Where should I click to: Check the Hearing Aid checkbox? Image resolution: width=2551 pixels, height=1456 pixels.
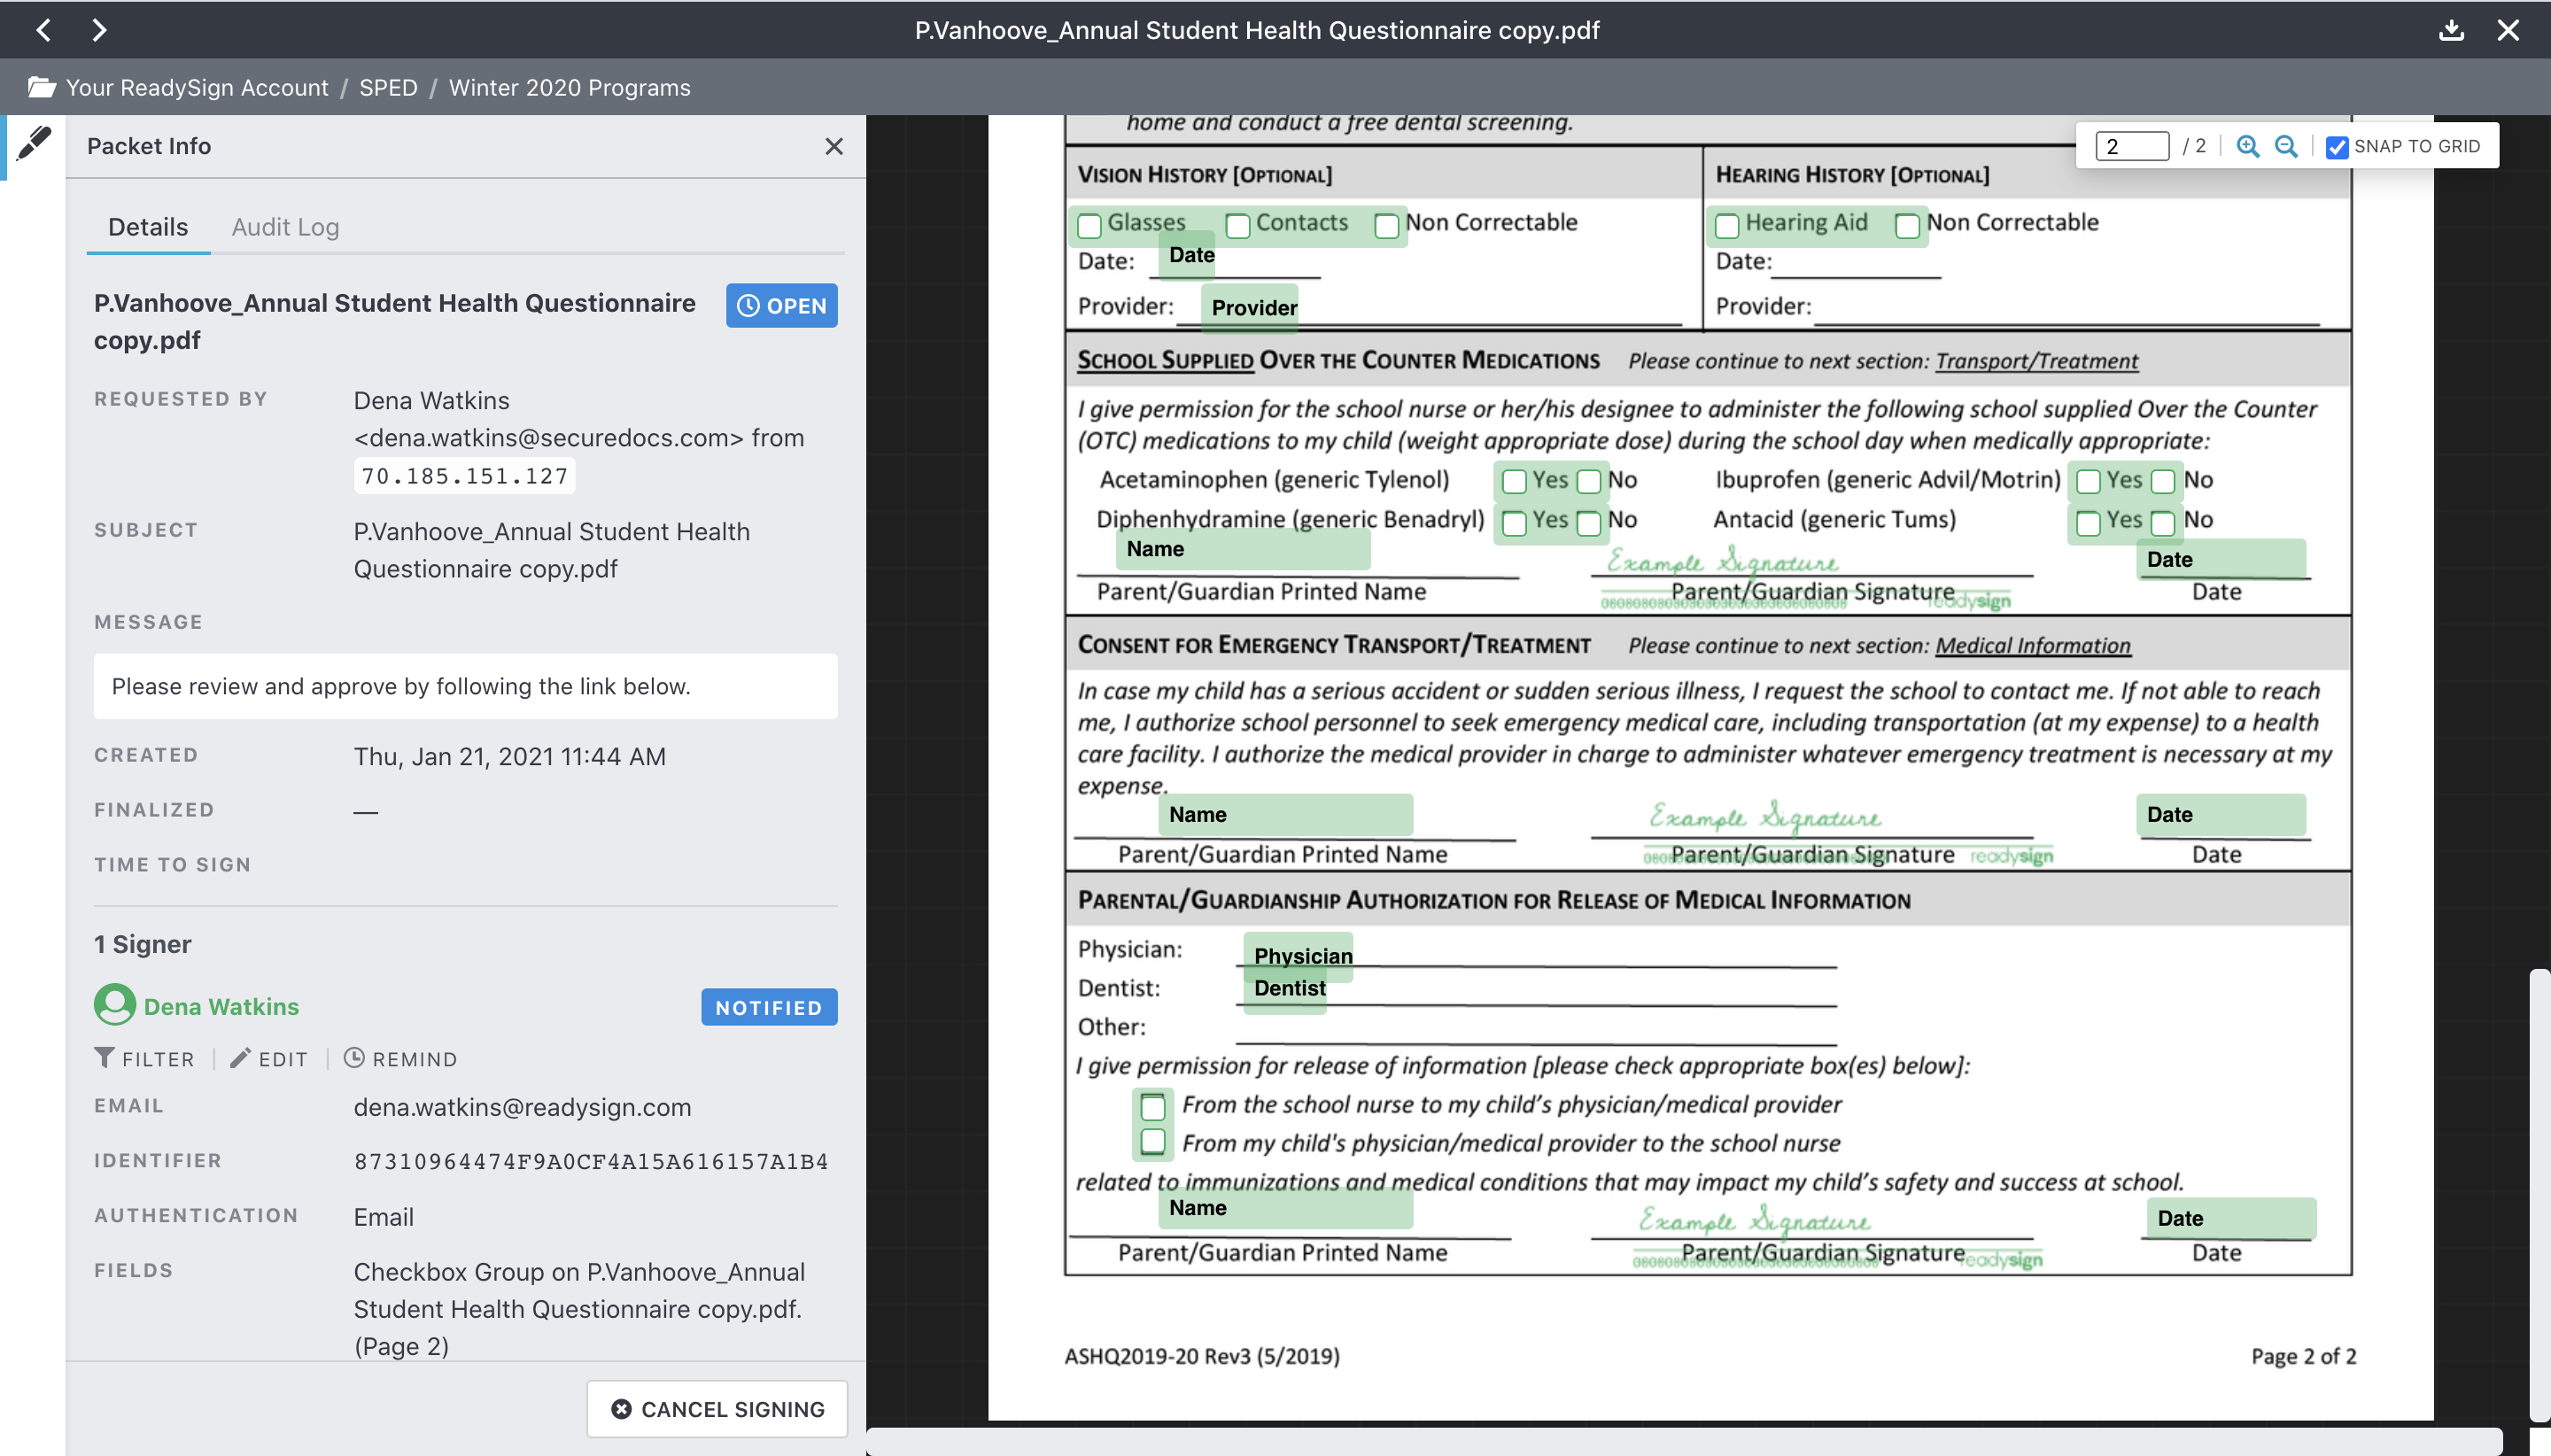pyautogui.click(x=1727, y=227)
